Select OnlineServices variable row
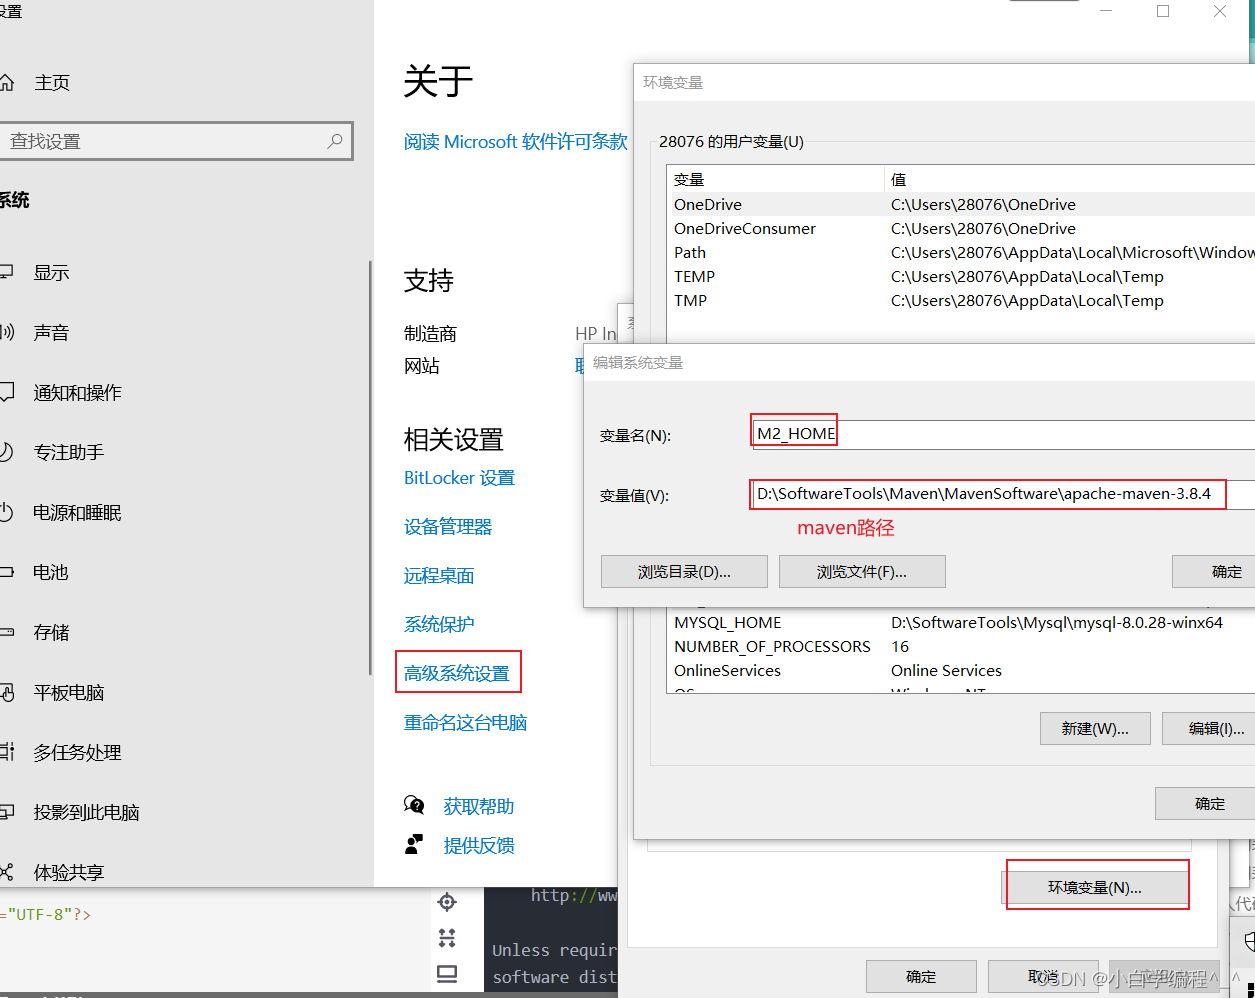This screenshot has height=998, width=1255. tap(961, 671)
